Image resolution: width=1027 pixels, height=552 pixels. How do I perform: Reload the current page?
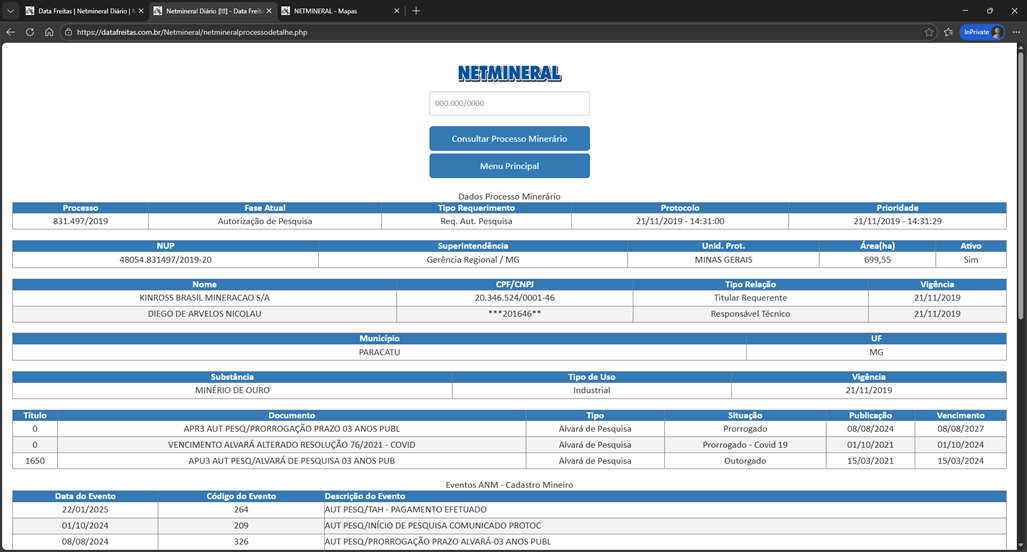click(29, 31)
